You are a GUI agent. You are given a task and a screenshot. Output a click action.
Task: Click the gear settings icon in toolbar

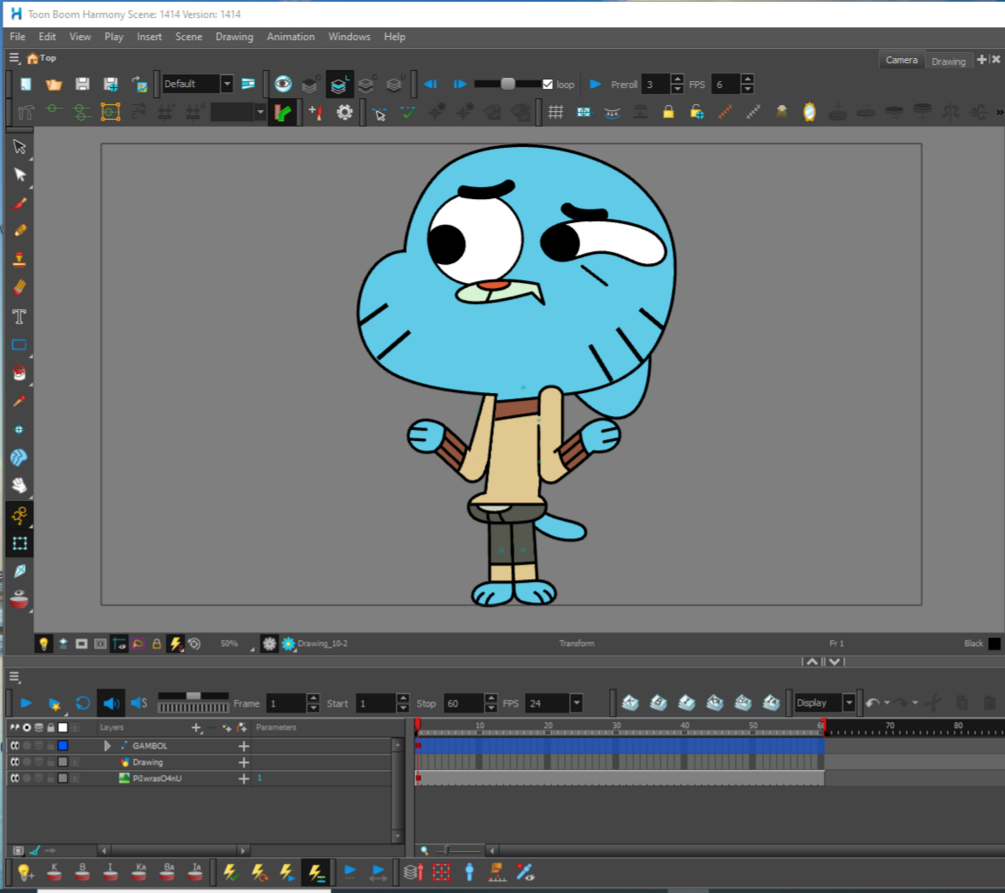[344, 113]
